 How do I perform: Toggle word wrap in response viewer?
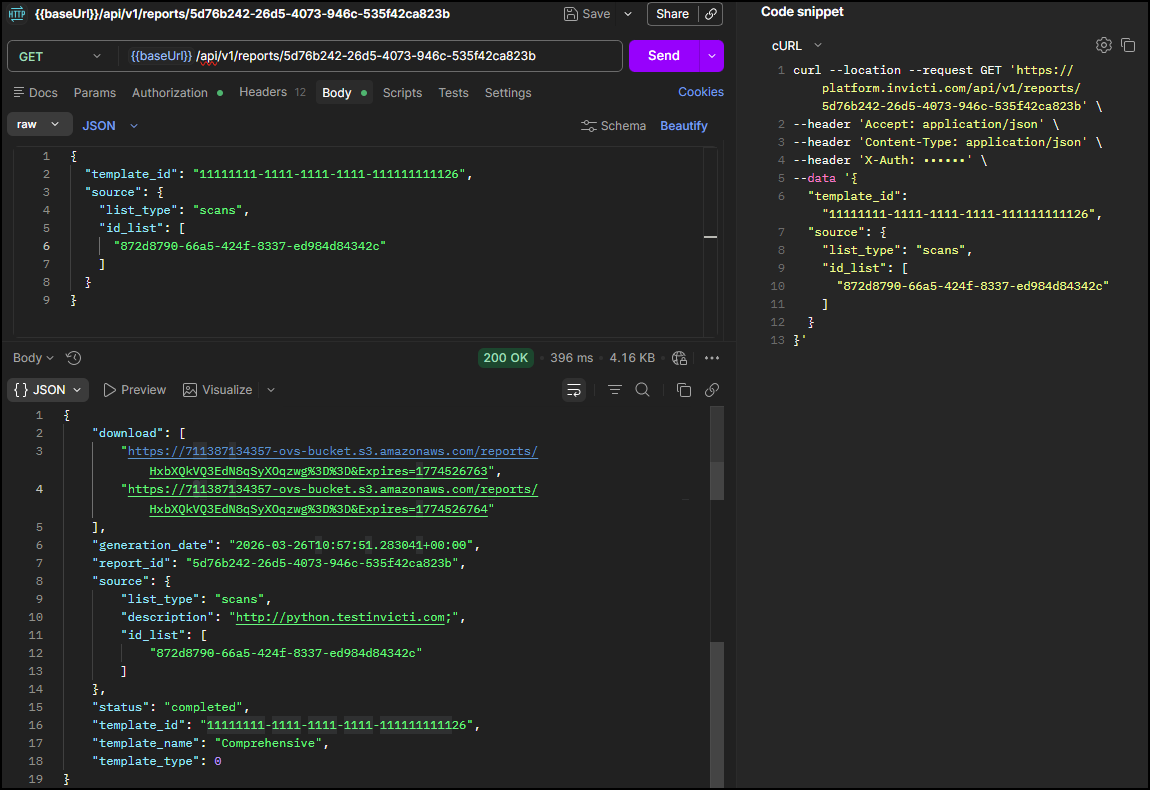pyautogui.click(x=574, y=390)
